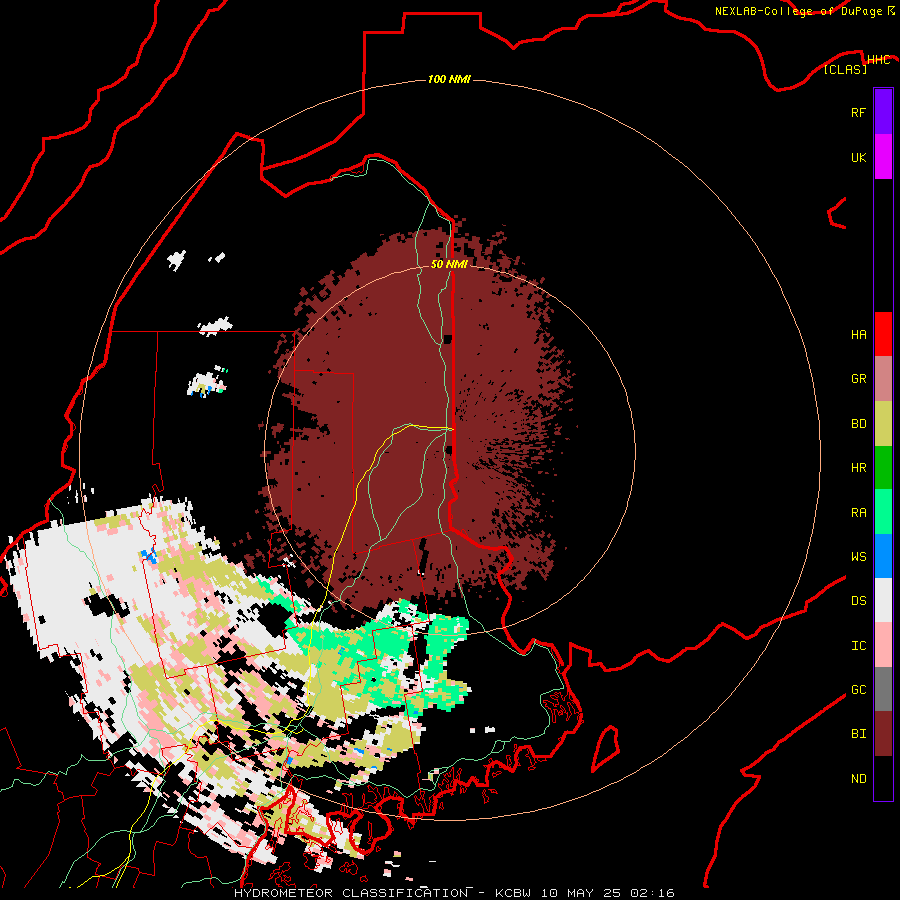
Task: Click the GR legend label
Action: pos(858,379)
